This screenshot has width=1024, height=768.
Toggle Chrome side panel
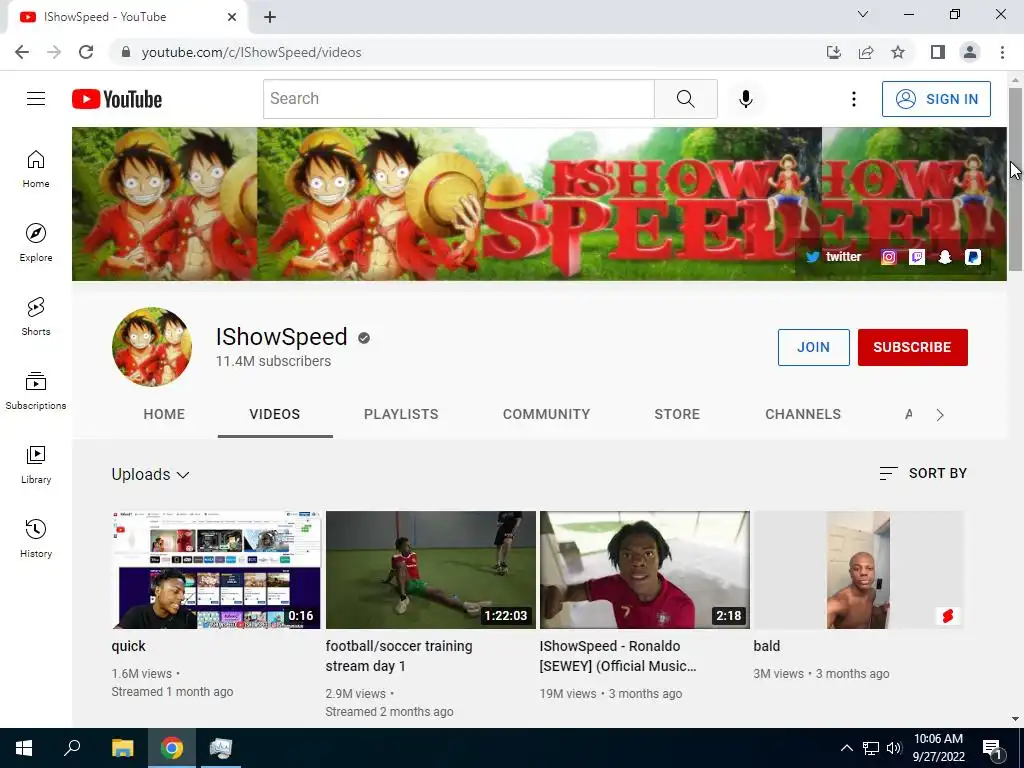coord(938,52)
